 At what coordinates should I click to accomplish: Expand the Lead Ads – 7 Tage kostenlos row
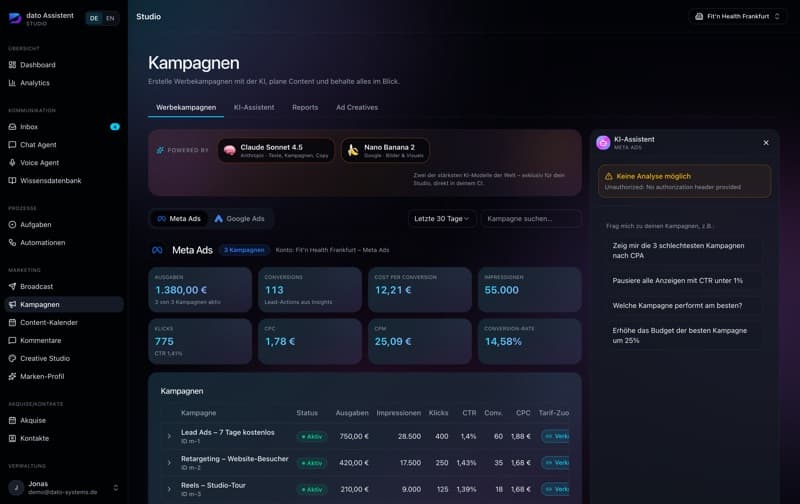point(169,436)
